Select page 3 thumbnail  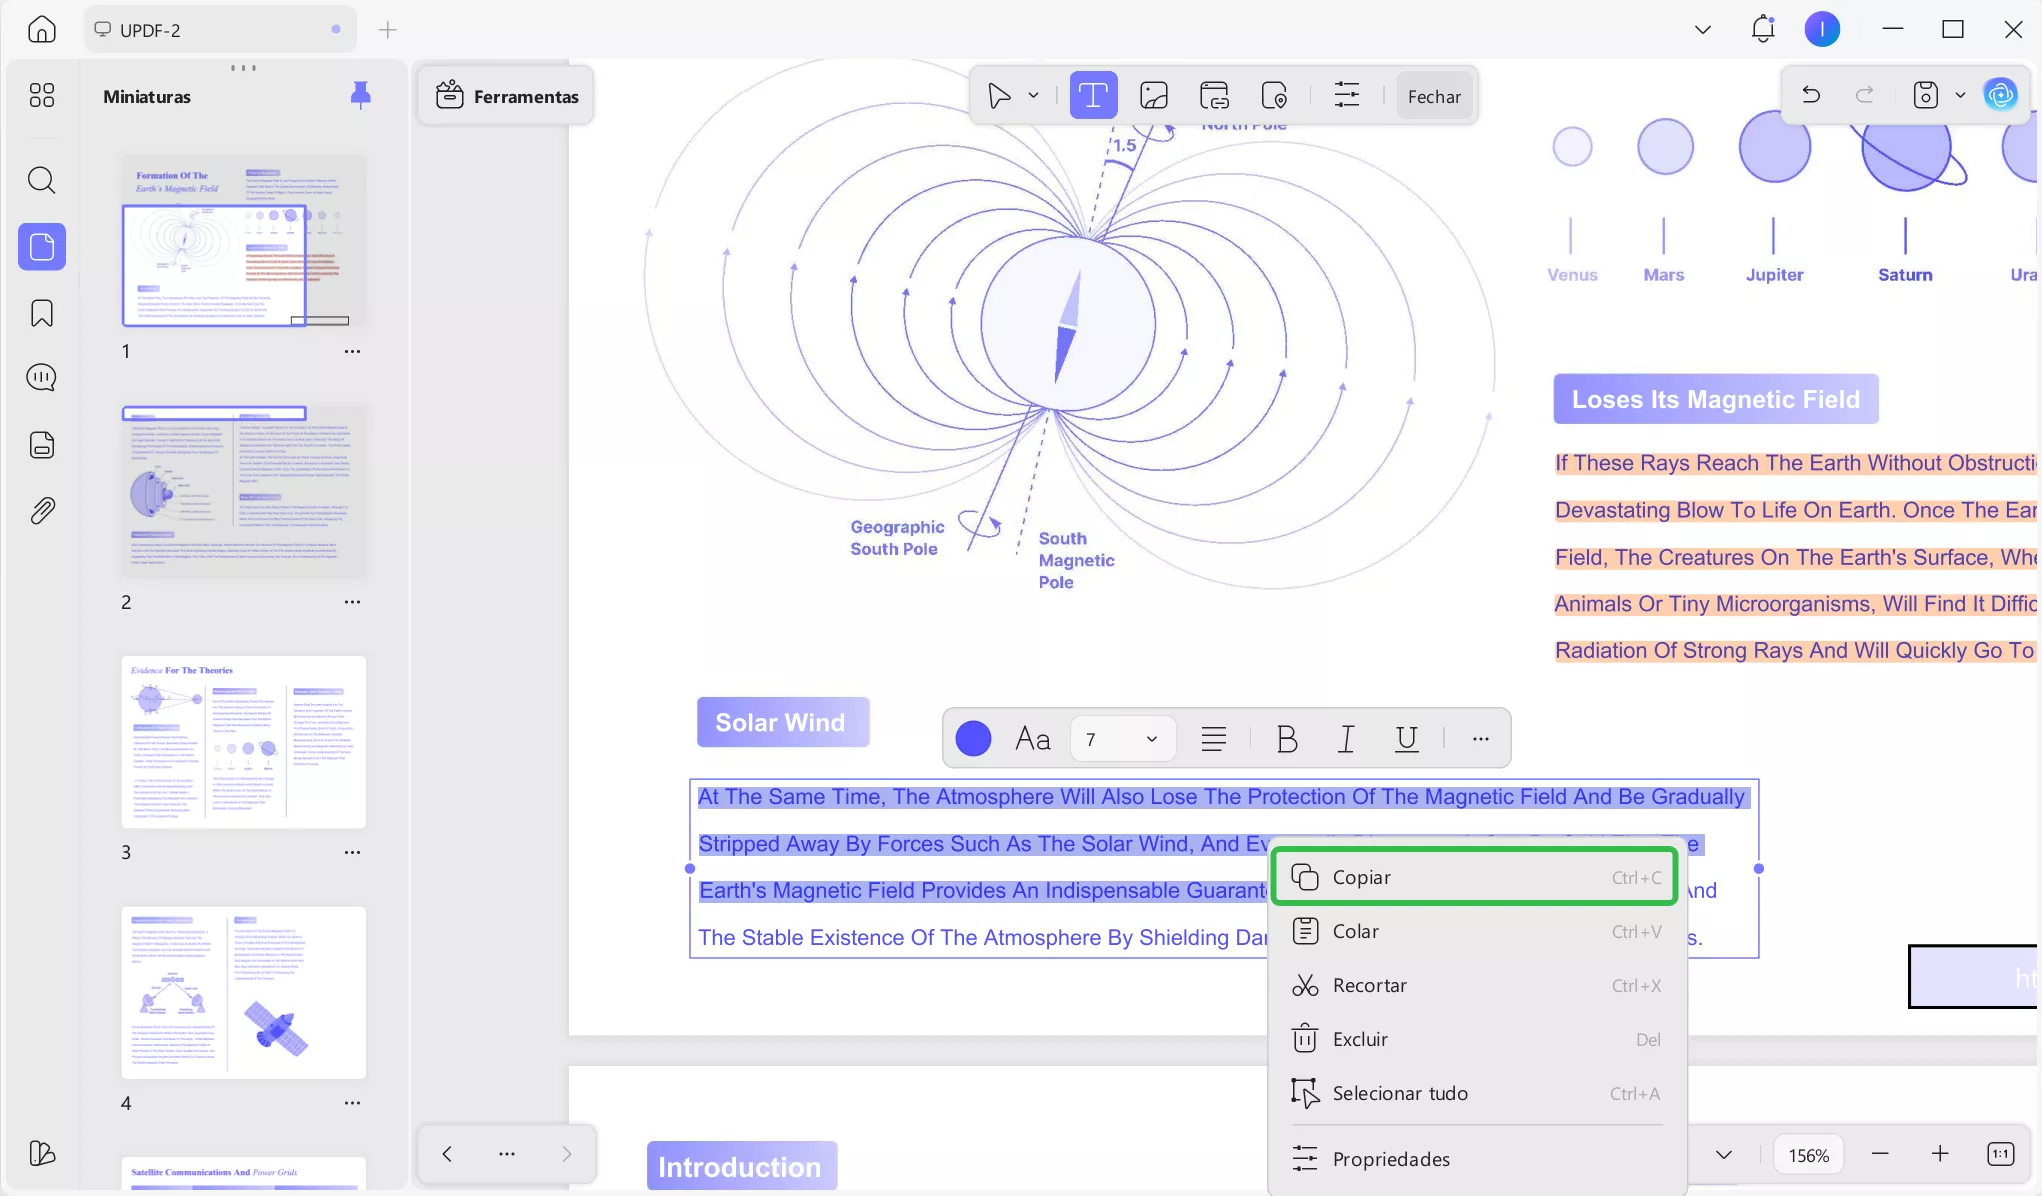(243, 742)
